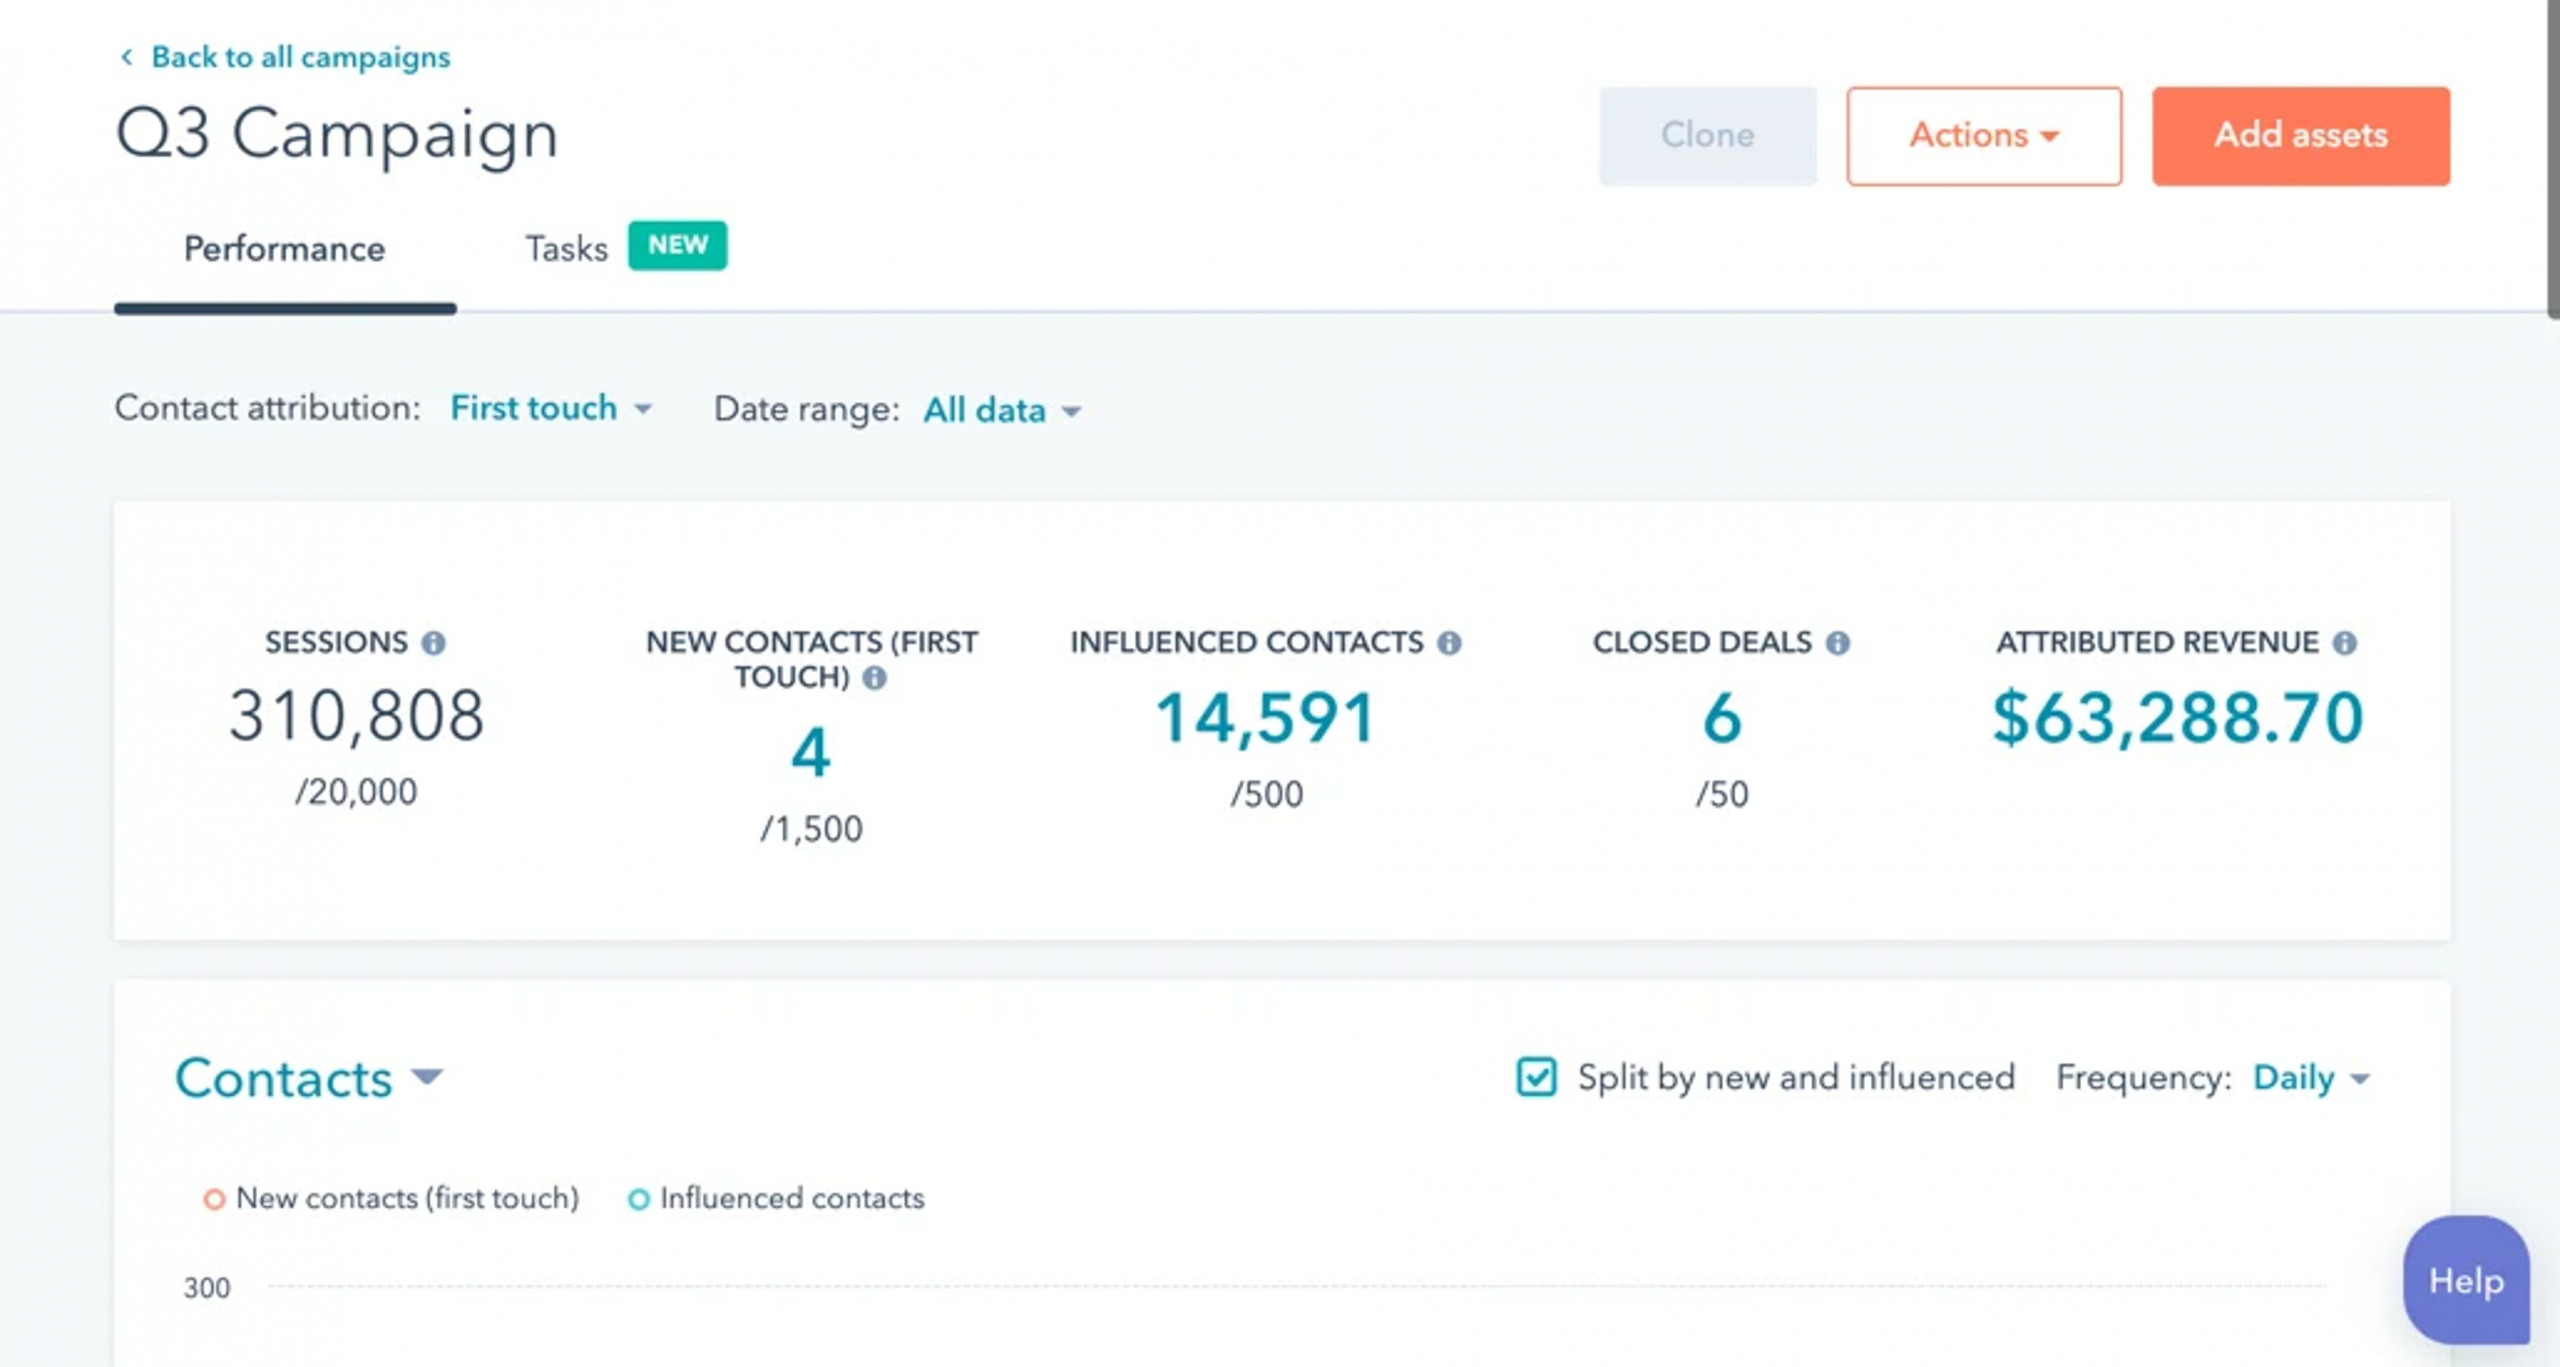Click the Closed Deals info icon
Viewport: 2560px width, 1367px height.
(x=1837, y=643)
